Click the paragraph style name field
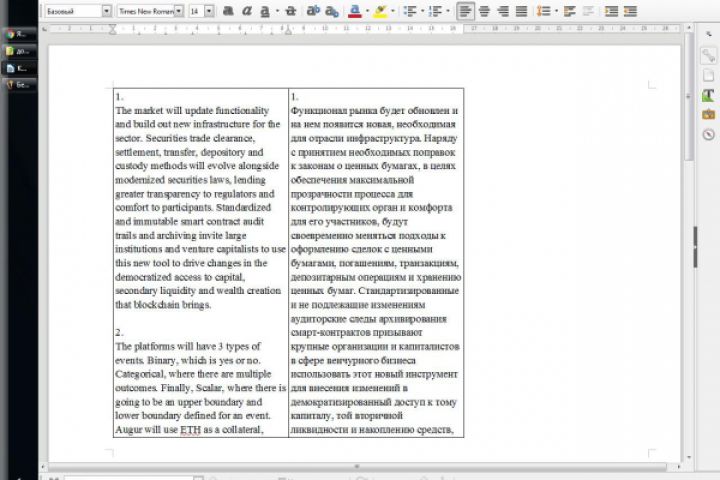720x480 pixels. tap(73, 11)
